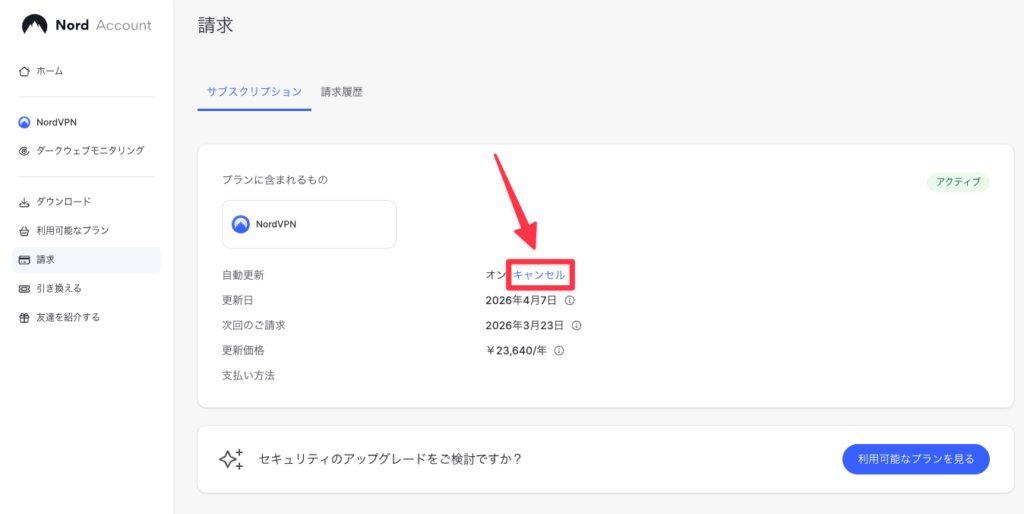Click セキュリティのアップグレードをご検討ですか？ text
The height and width of the screenshot is (514, 1024).
(391, 459)
